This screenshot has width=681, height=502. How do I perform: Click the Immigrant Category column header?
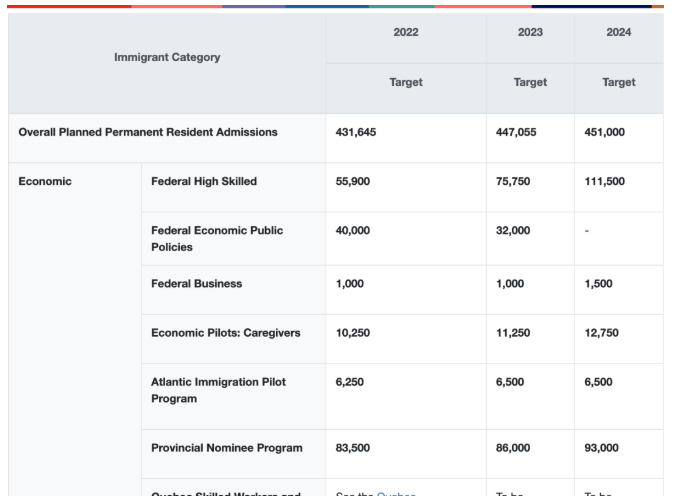(x=167, y=58)
